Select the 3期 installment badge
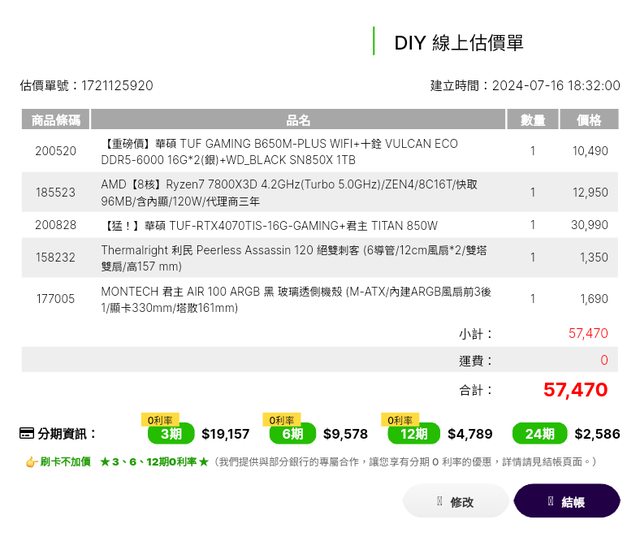This screenshot has width=640, height=537. click(x=171, y=435)
